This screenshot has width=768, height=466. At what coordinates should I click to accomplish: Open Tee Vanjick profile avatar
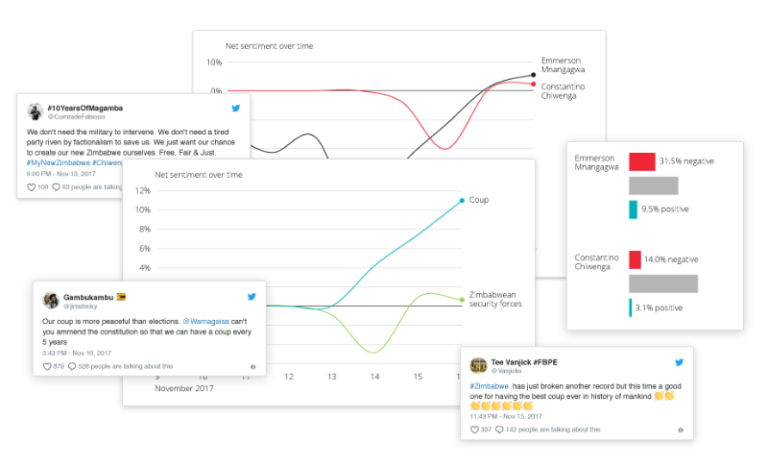(x=477, y=364)
